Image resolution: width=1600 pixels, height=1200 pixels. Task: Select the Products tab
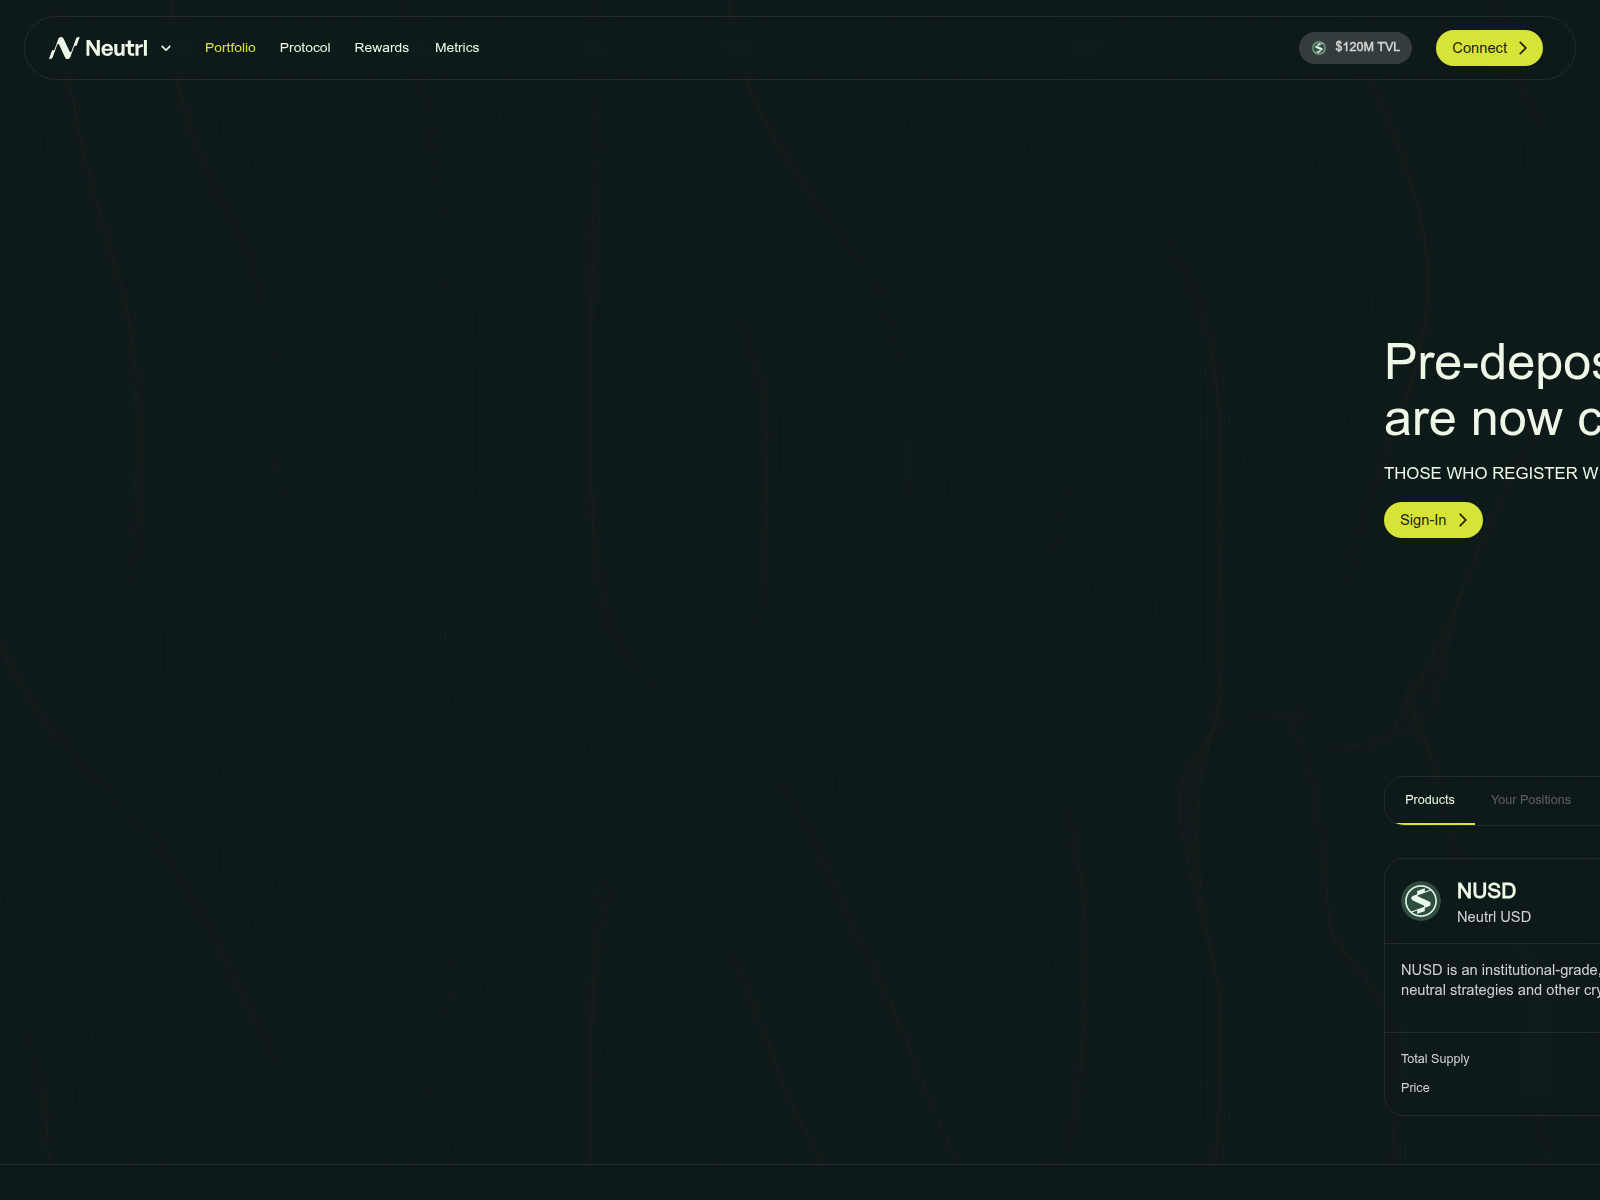pos(1430,800)
